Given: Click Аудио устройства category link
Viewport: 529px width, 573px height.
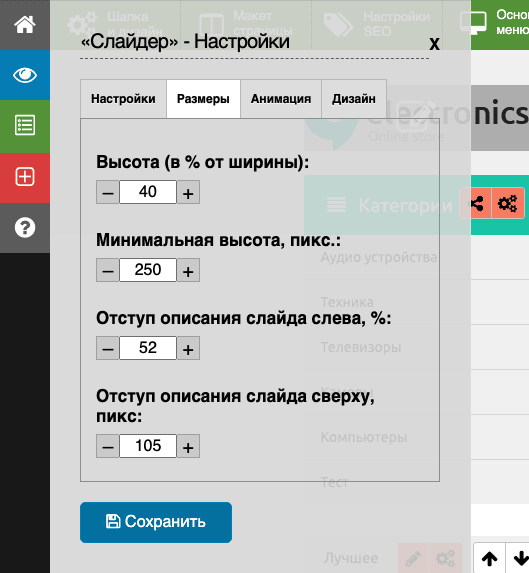Looking at the screenshot, I should click(x=378, y=258).
